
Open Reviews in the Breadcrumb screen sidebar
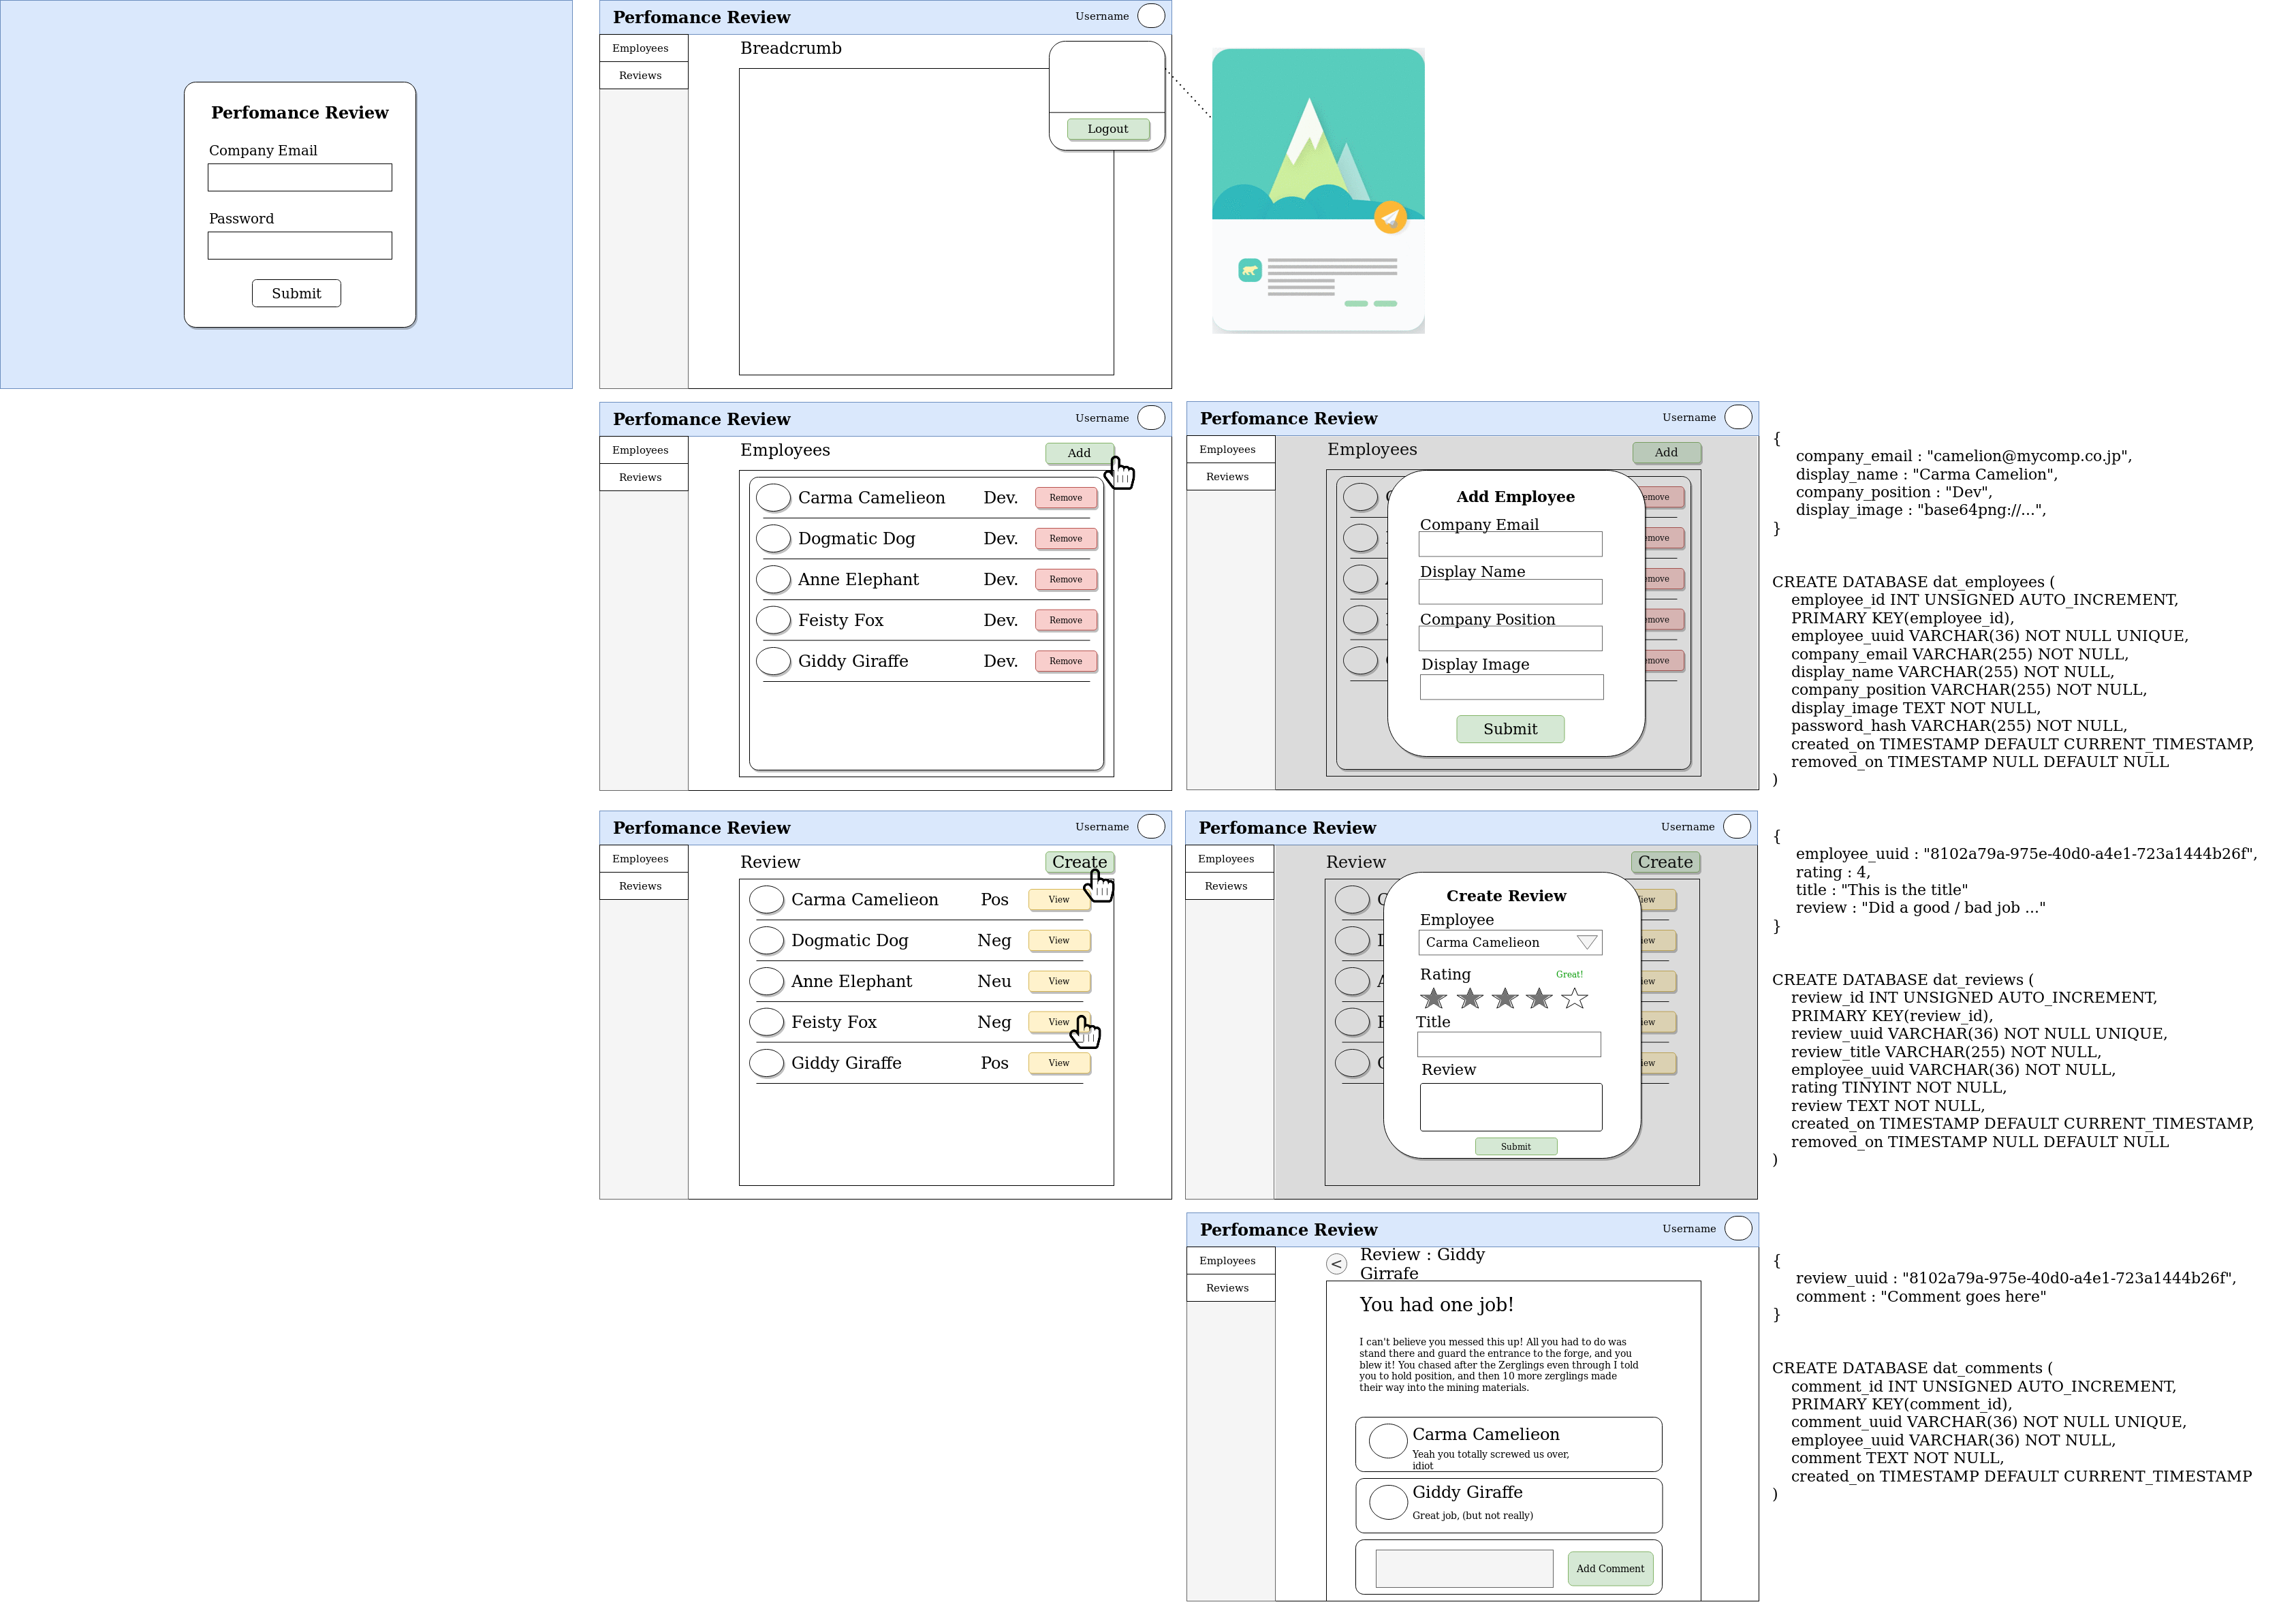pyautogui.click(x=641, y=76)
